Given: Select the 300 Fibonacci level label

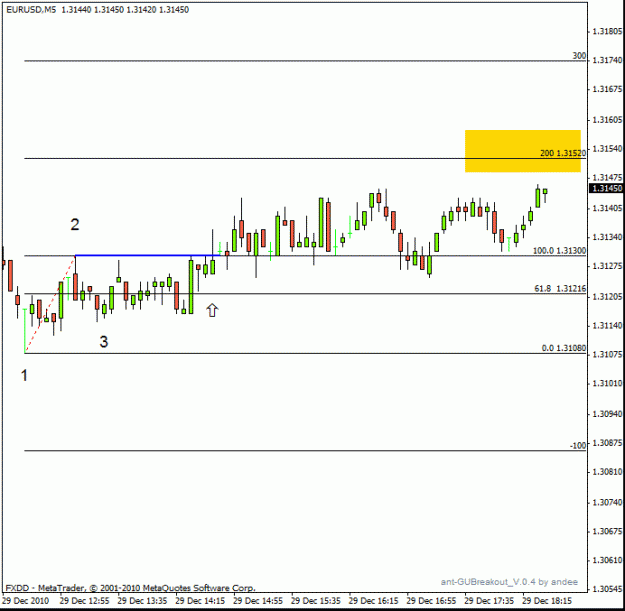Looking at the screenshot, I should 579,56.
